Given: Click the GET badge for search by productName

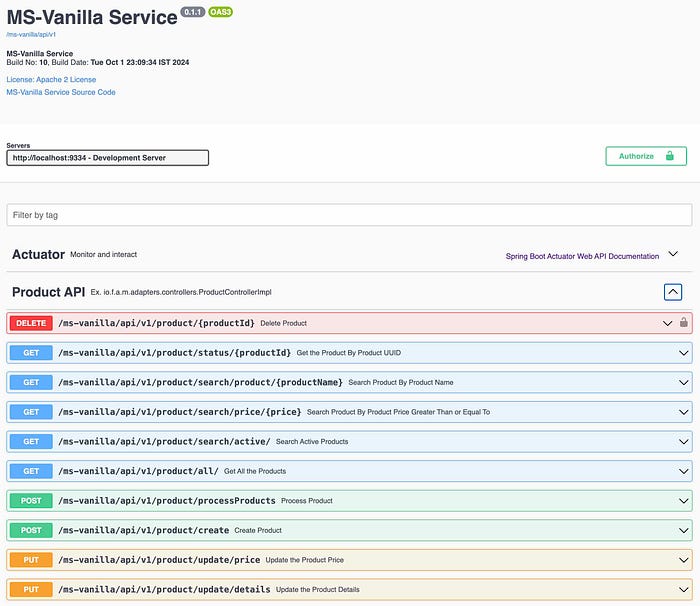Looking at the screenshot, I should click(x=31, y=382).
